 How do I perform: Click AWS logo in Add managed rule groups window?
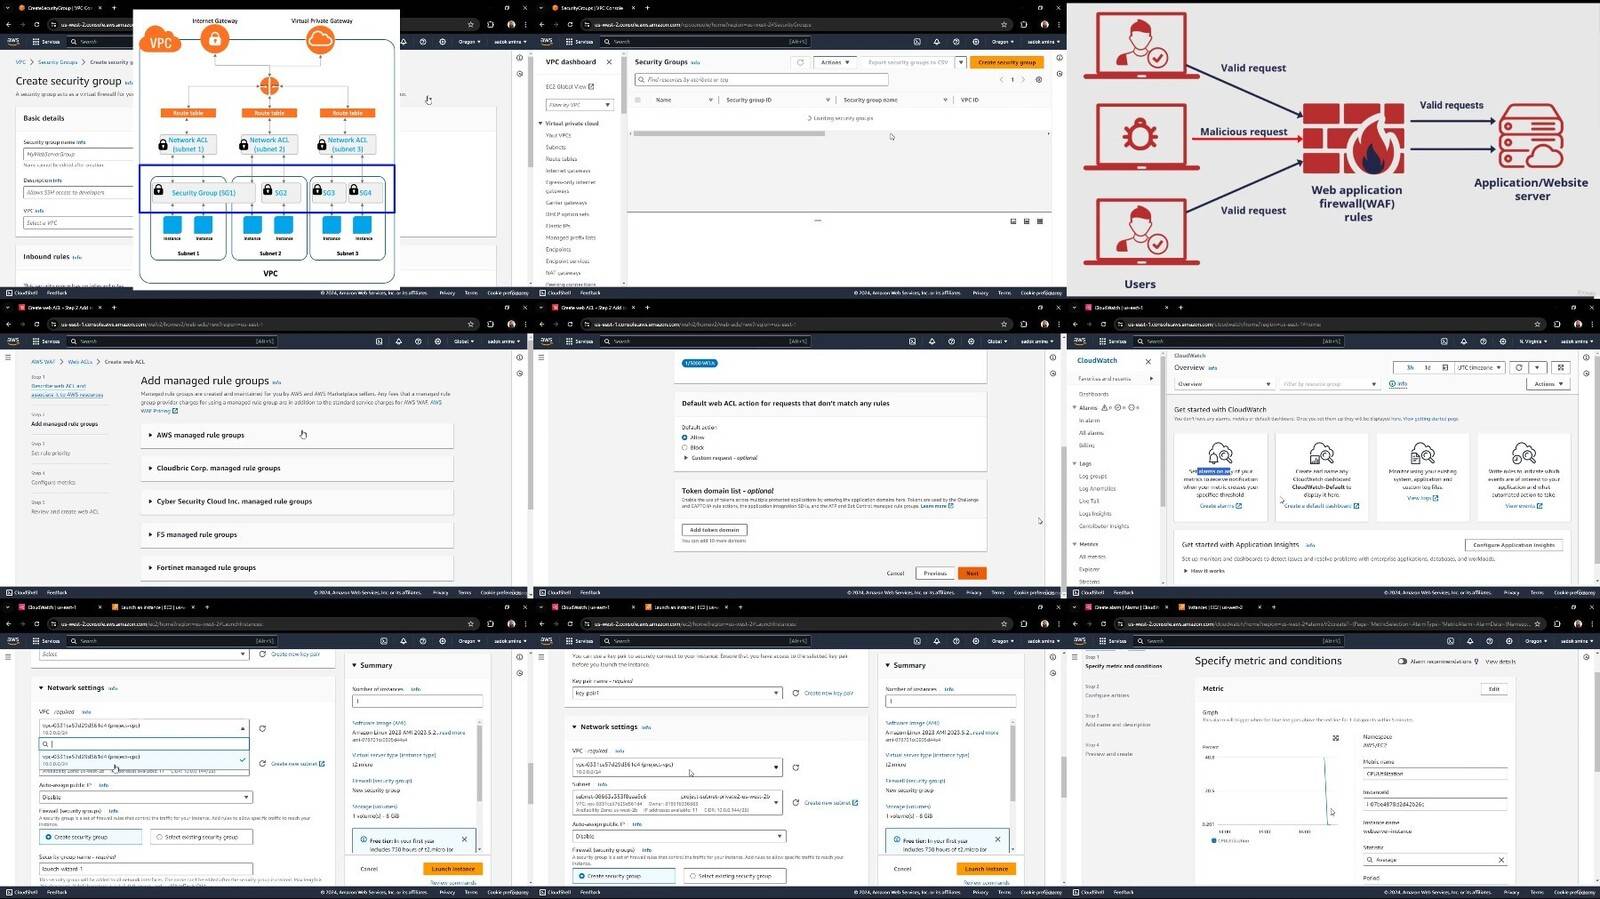(13, 341)
